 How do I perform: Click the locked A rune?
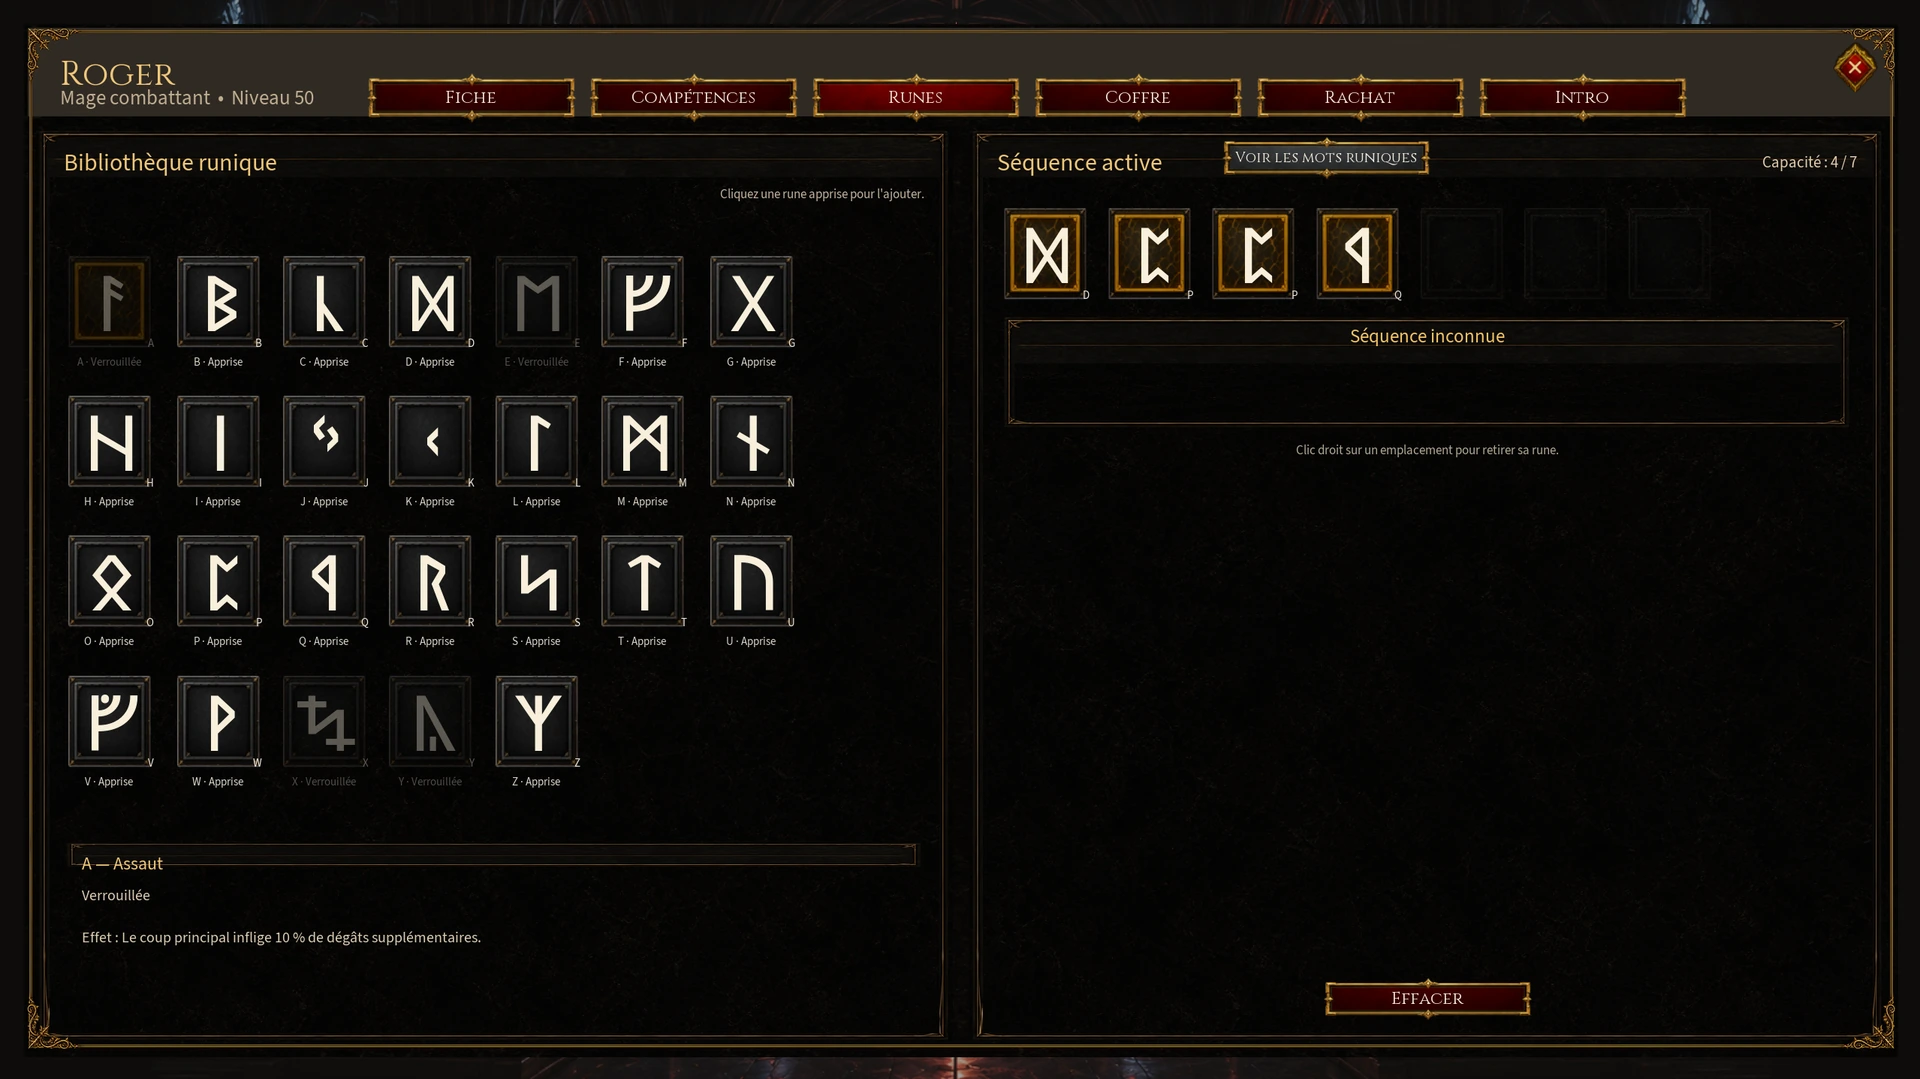(x=109, y=301)
